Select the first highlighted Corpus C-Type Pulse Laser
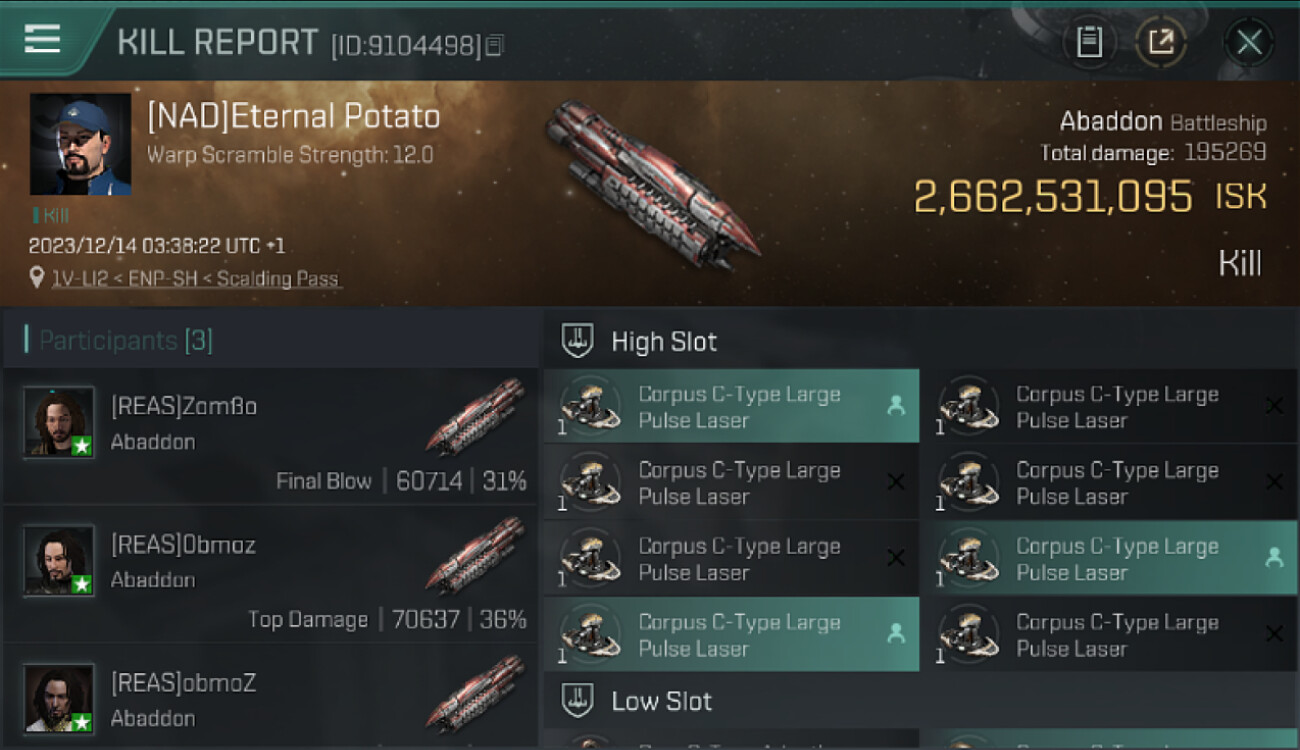The width and height of the screenshot is (1300, 750). click(731, 407)
